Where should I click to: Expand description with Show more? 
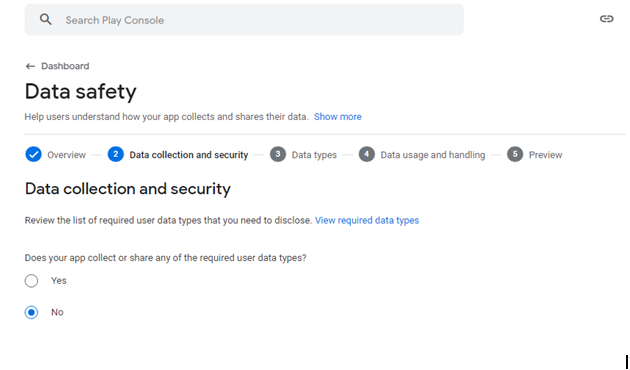click(x=338, y=117)
